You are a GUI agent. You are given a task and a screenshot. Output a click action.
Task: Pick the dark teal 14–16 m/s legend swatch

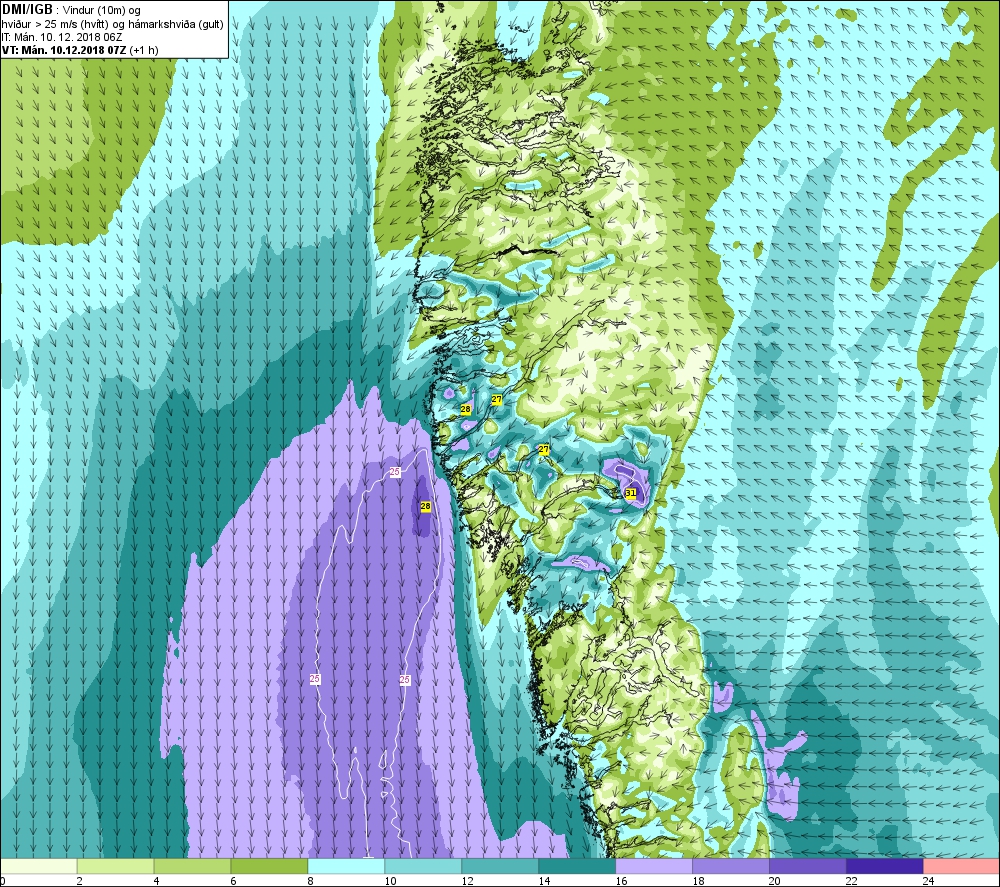(577, 866)
